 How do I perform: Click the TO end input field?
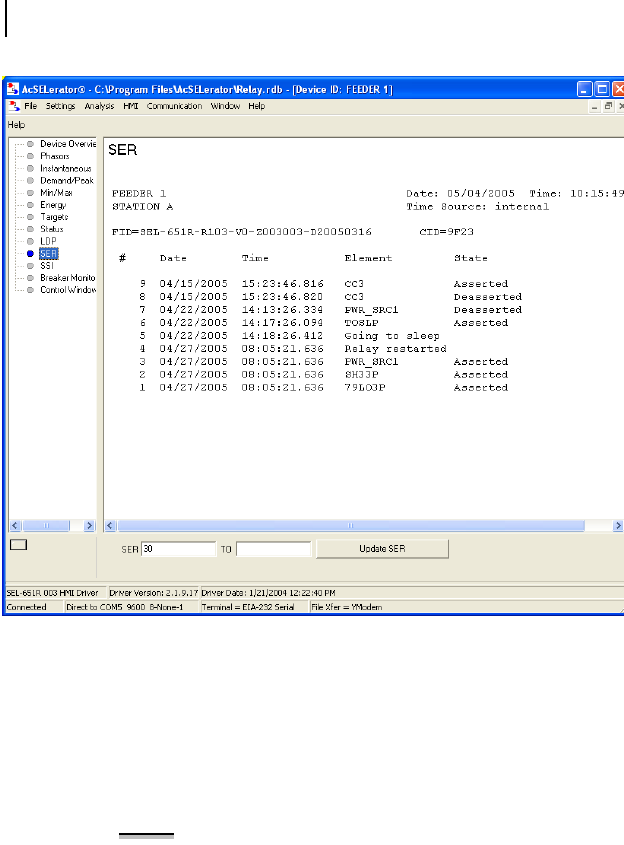(x=274, y=549)
